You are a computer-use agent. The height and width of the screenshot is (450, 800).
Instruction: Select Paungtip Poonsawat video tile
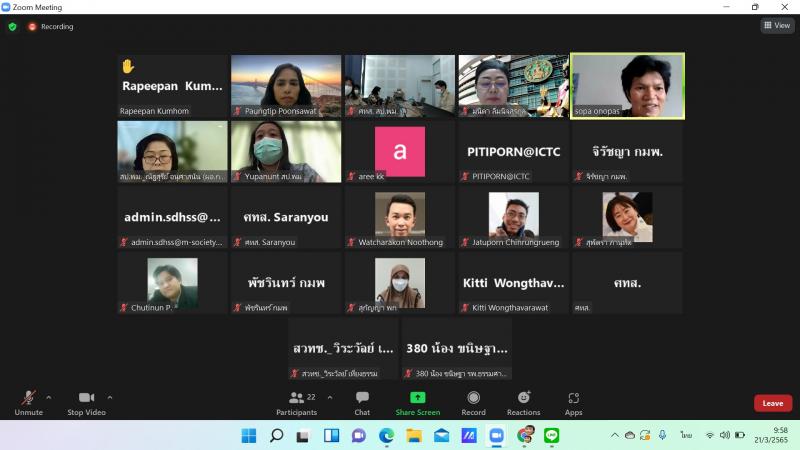tap(286, 86)
